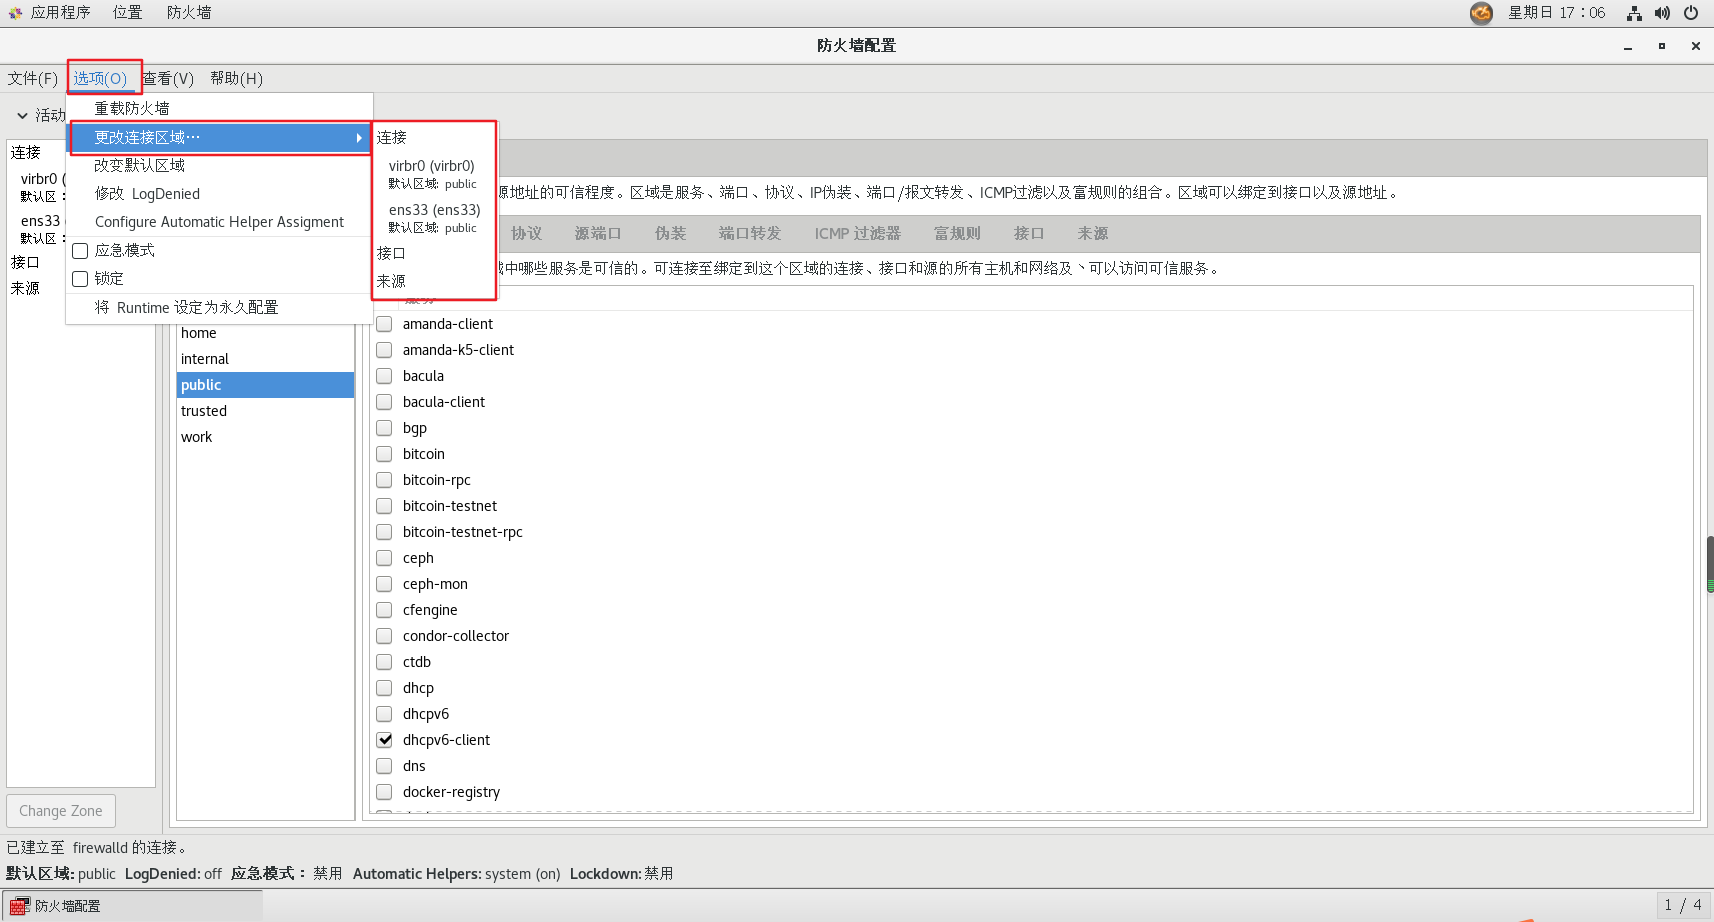The width and height of the screenshot is (1714, 922).
Task: Open the 富规则 tab
Action: click(x=957, y=233)
